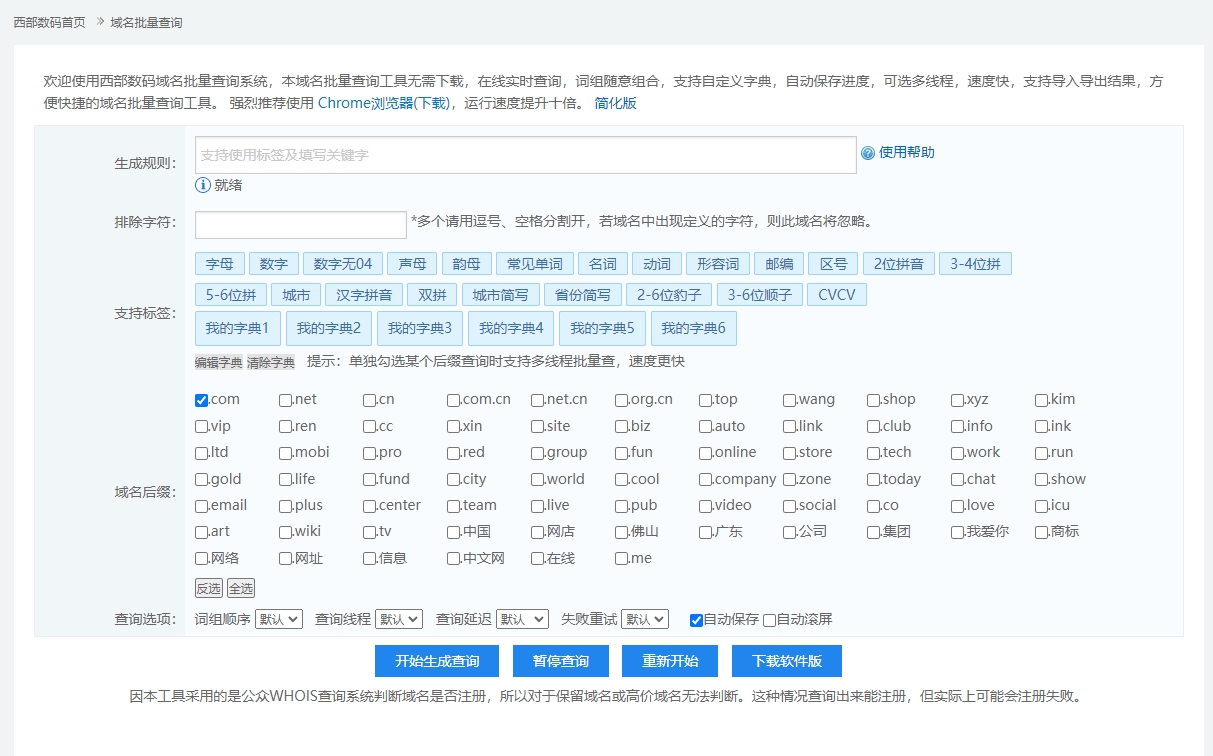Viewport: 1213px width, 756px height.
Task: Focus the 生成规则 input field
Action: click(x=526, y=155)
